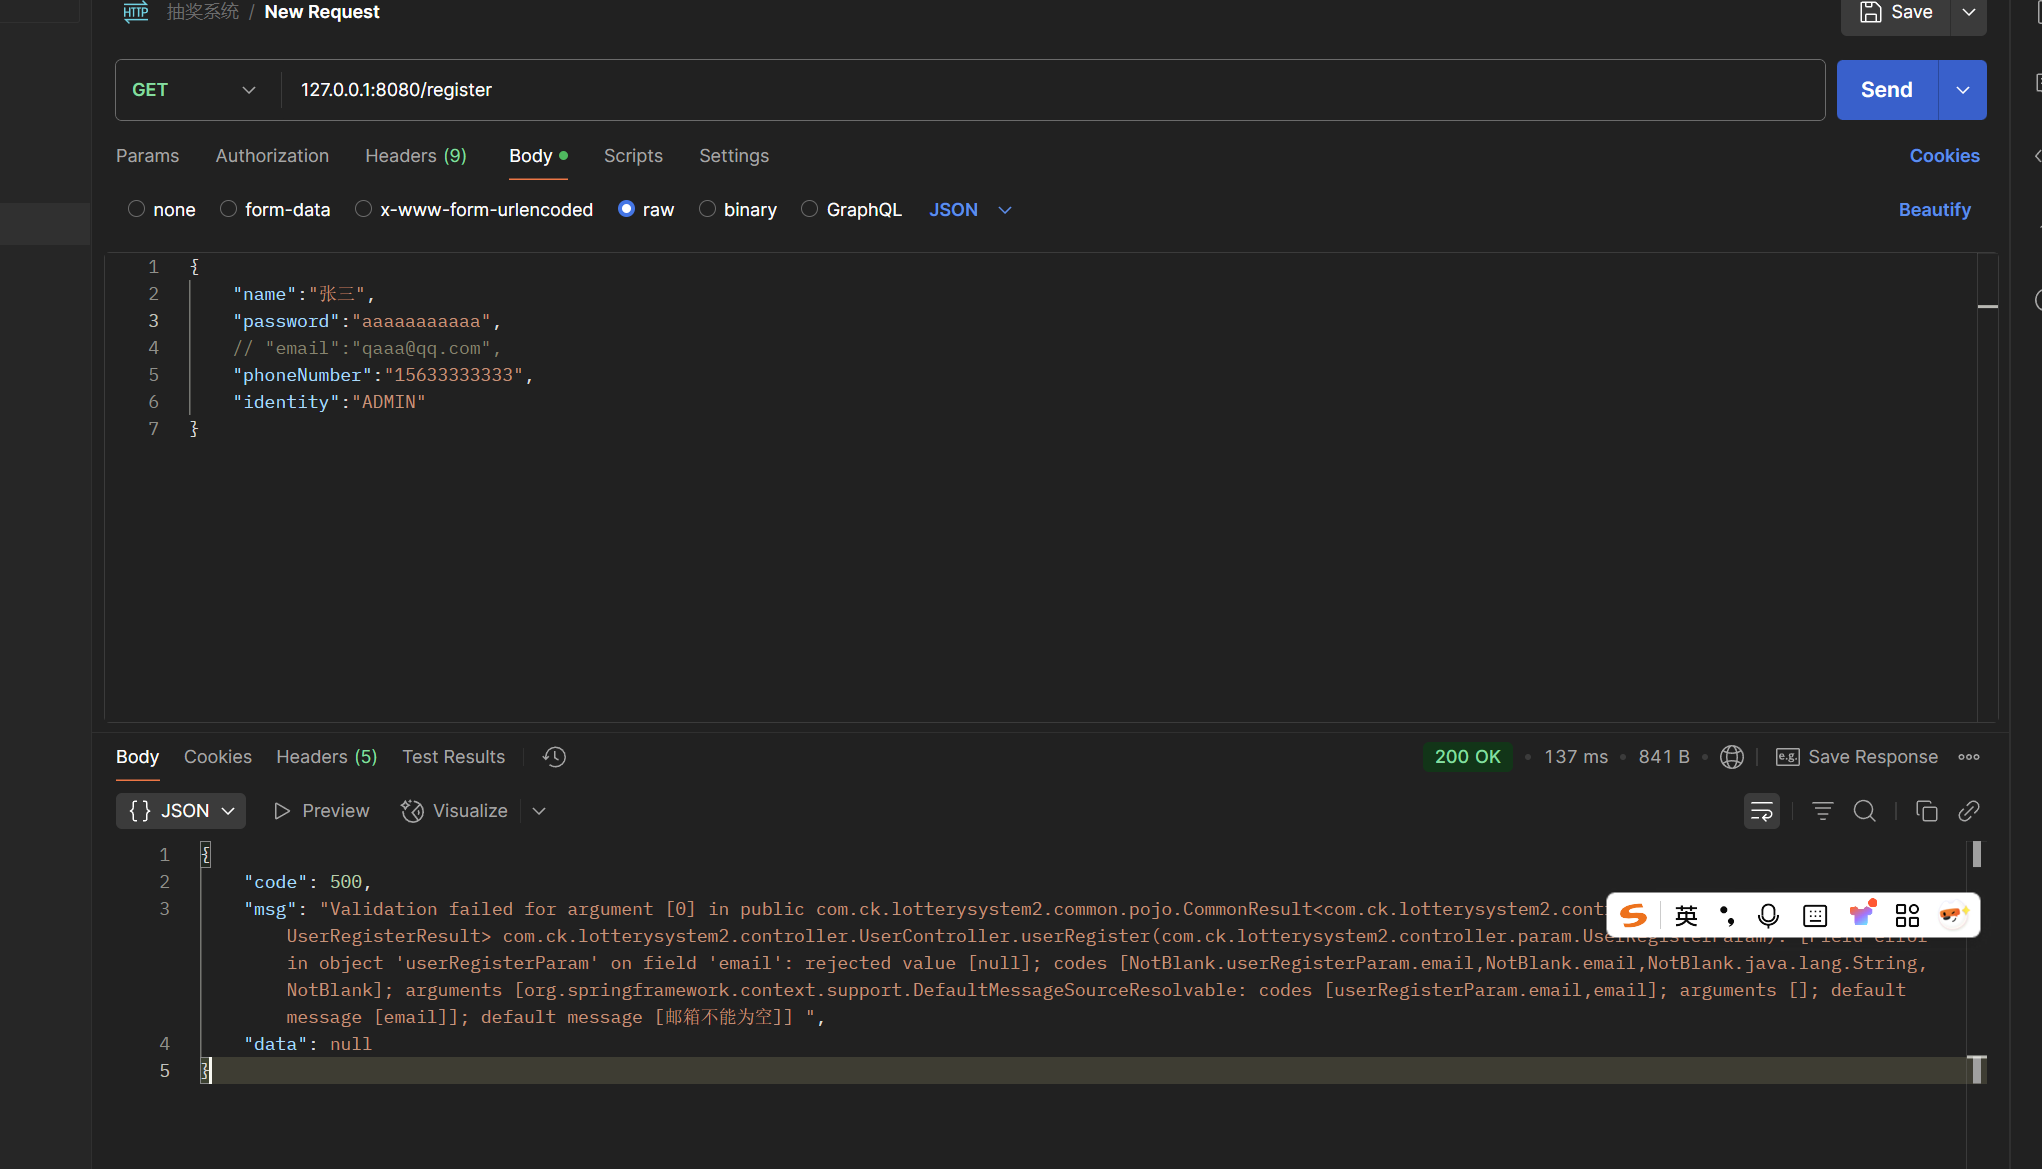Open search in response body
Screen dimensions: 2042x1169
(1864, 811)
